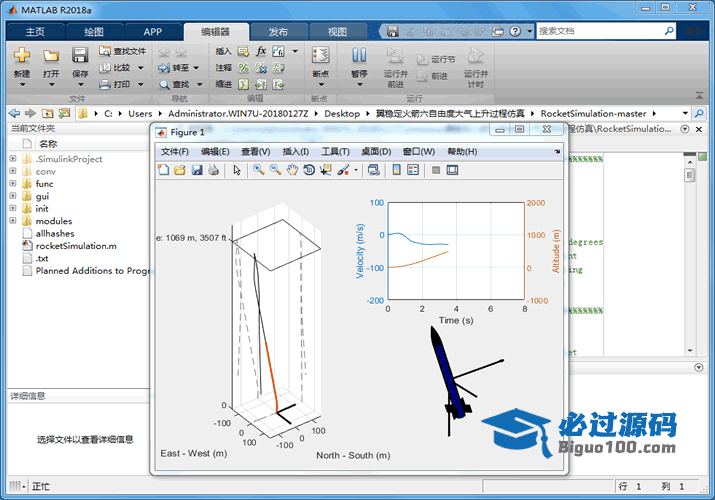715x500 pixels.
Task: Toggle Zoom Out tool in Figure 1
Action: 275,170
